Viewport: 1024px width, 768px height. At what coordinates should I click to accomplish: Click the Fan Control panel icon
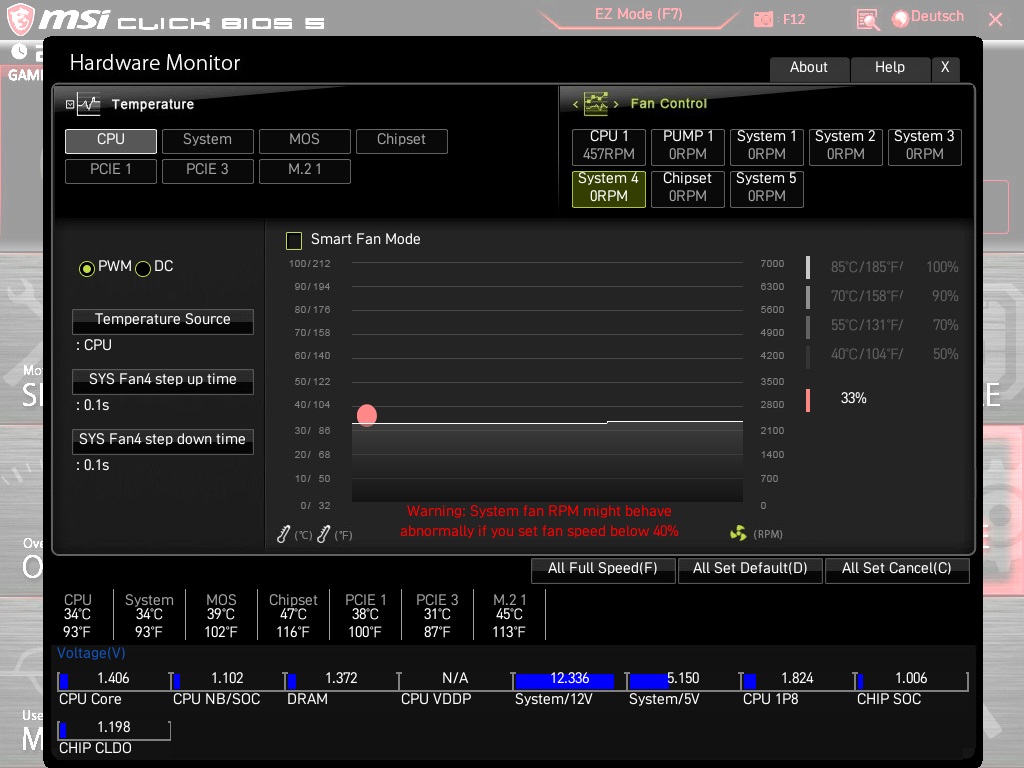point(595,103)
